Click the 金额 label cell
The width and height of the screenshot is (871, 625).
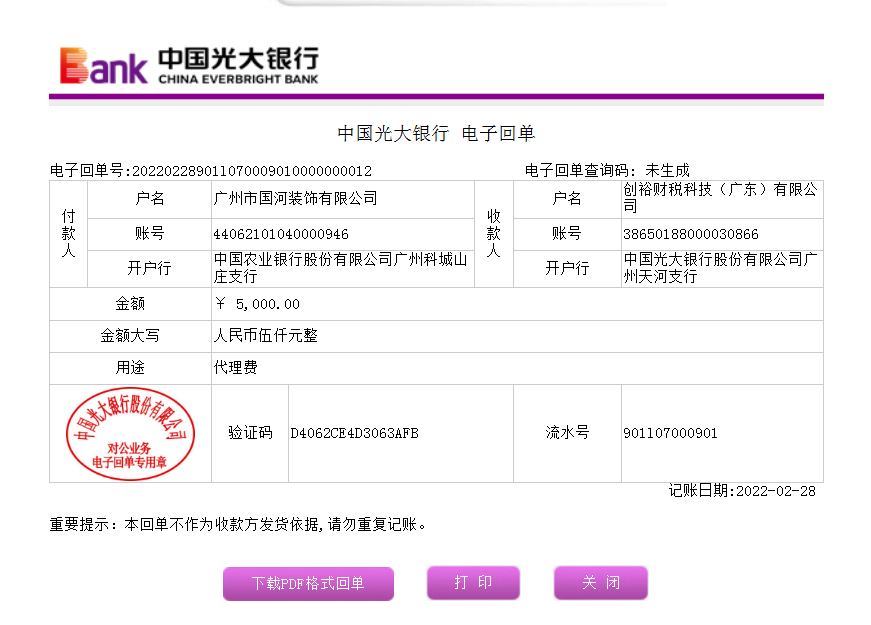pyautogui.click(x=131, y=304)
